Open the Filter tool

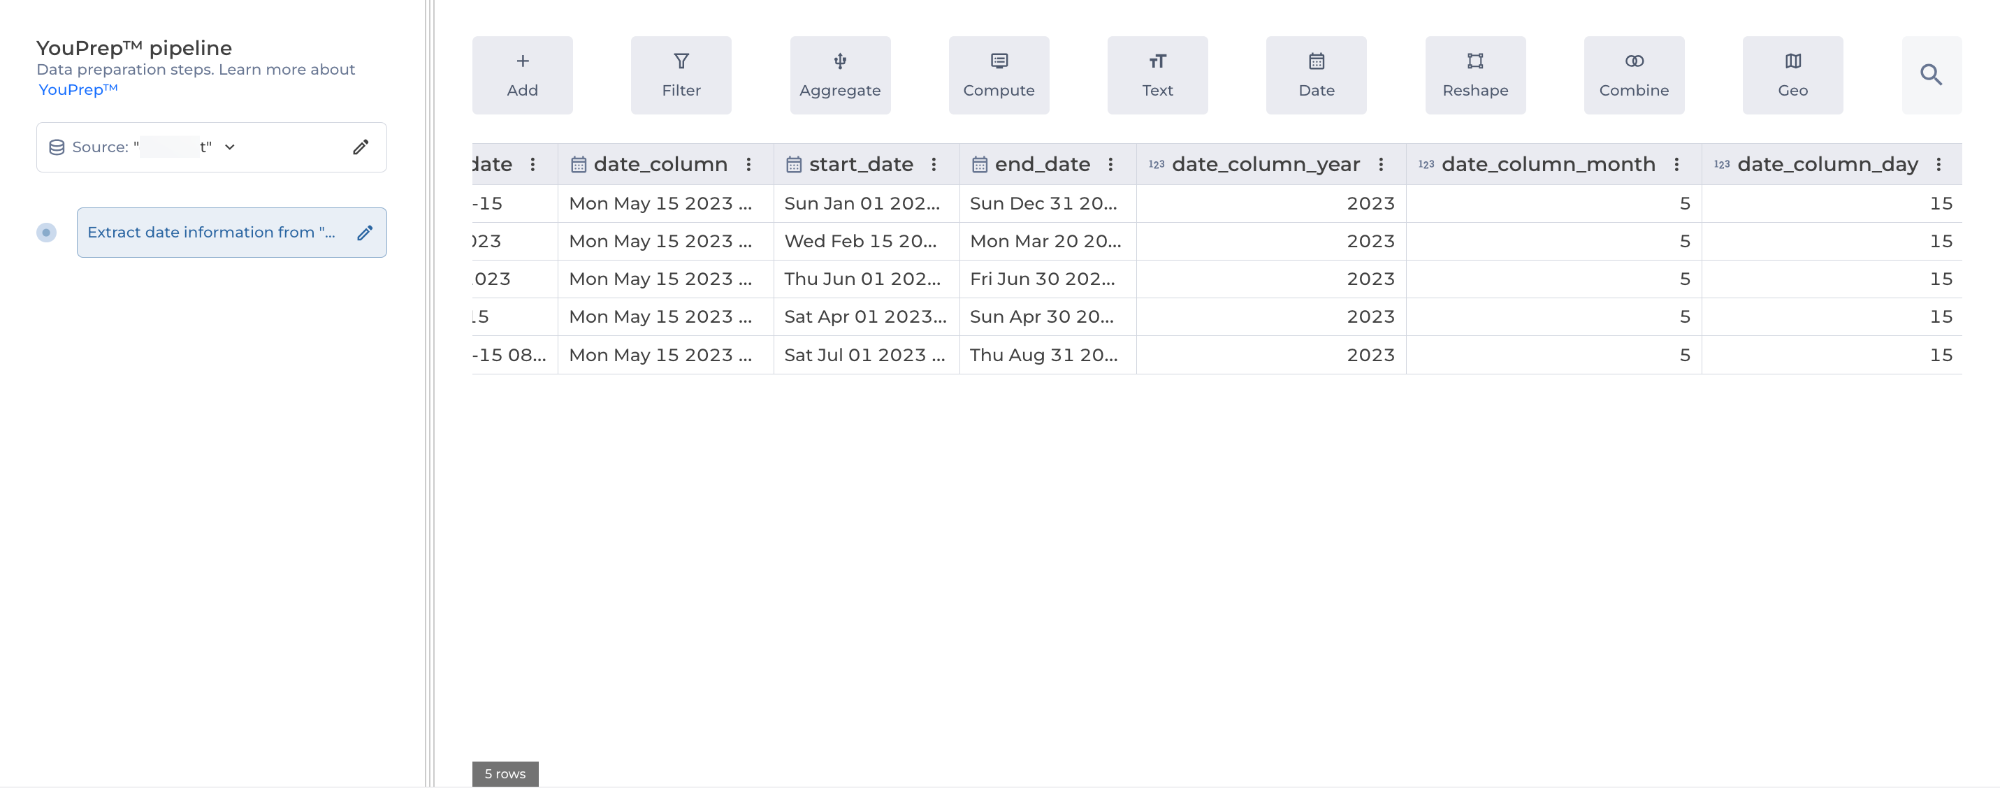point(681,75)
